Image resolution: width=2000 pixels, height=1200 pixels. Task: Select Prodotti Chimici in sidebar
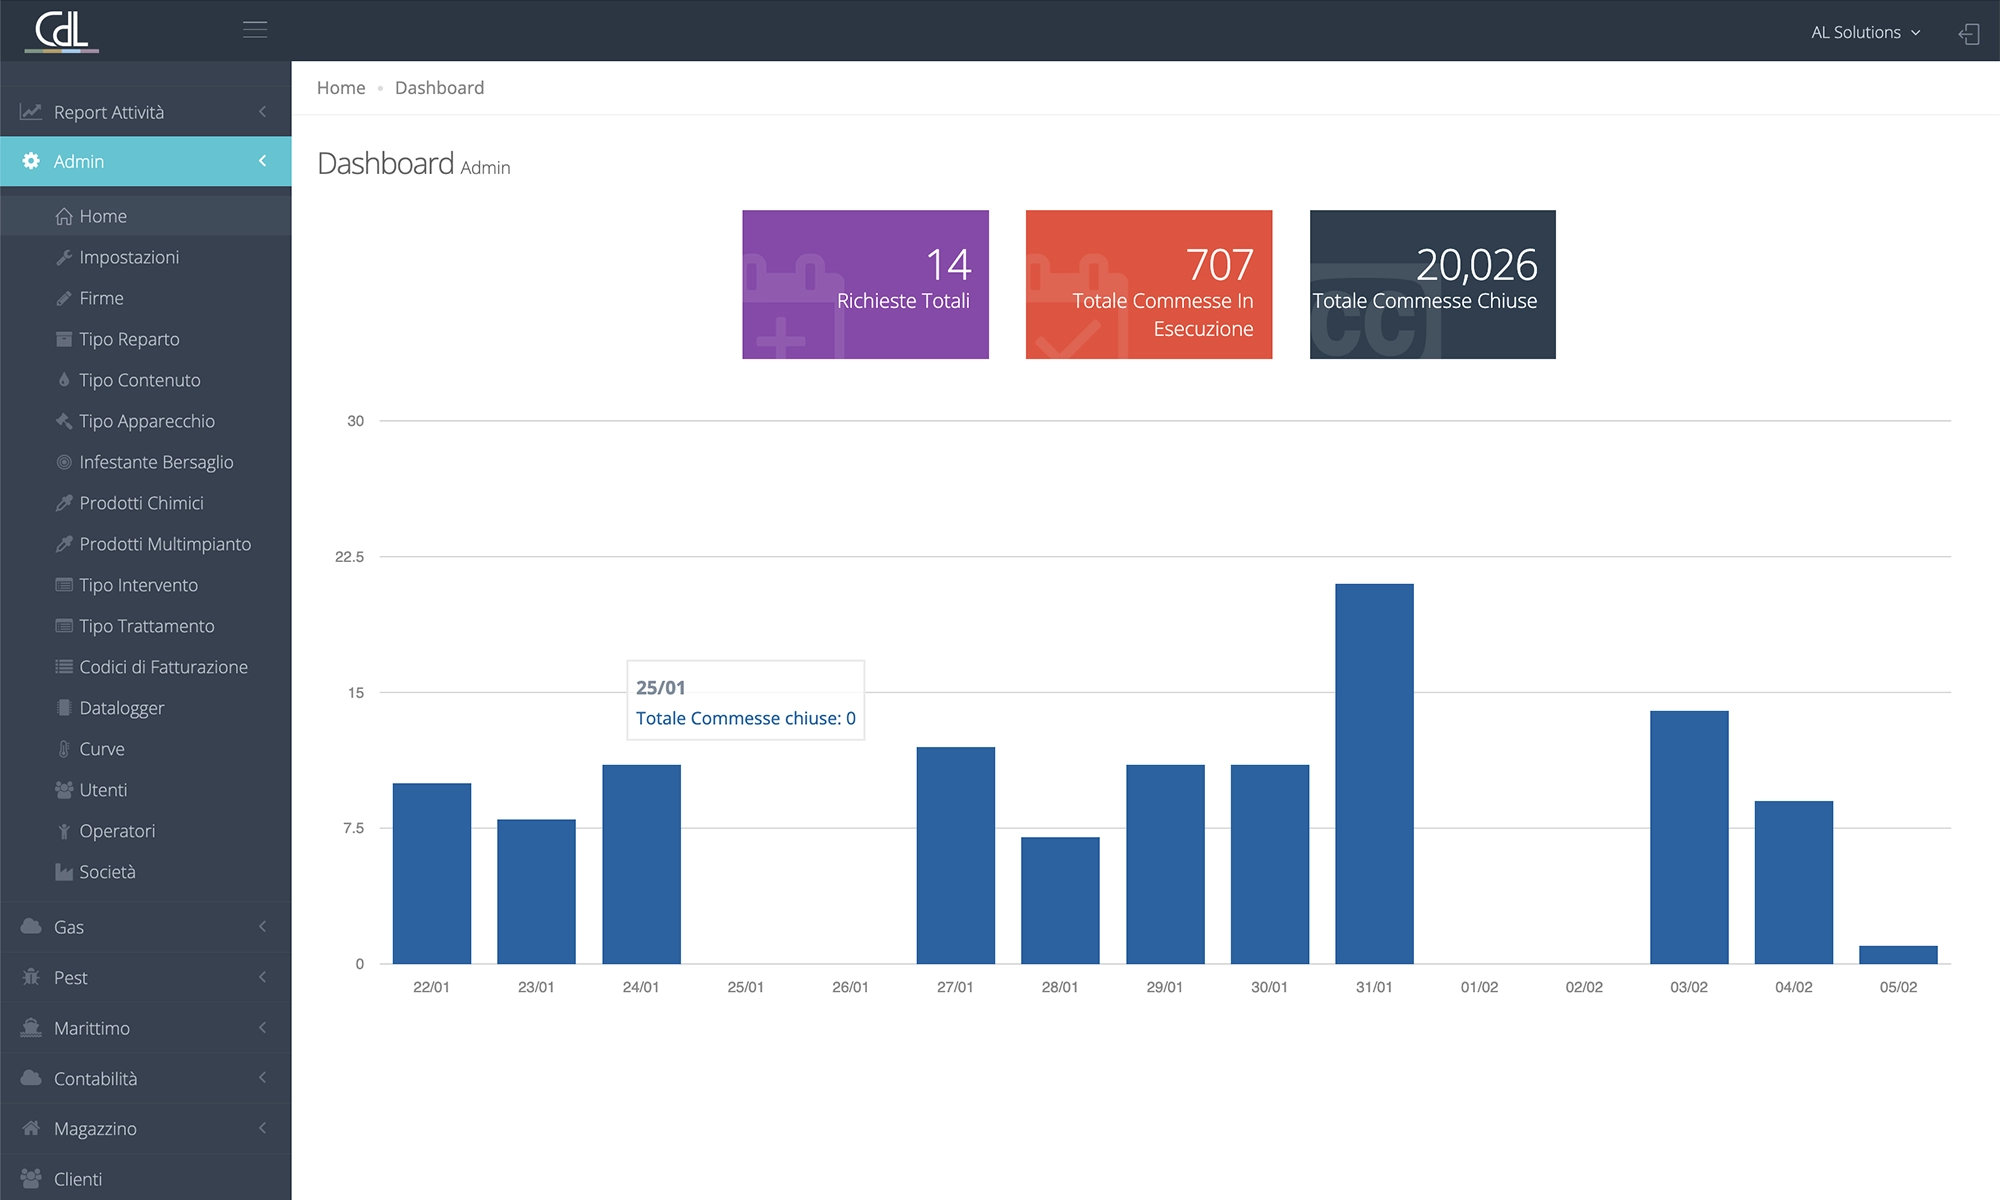(145, 503)
